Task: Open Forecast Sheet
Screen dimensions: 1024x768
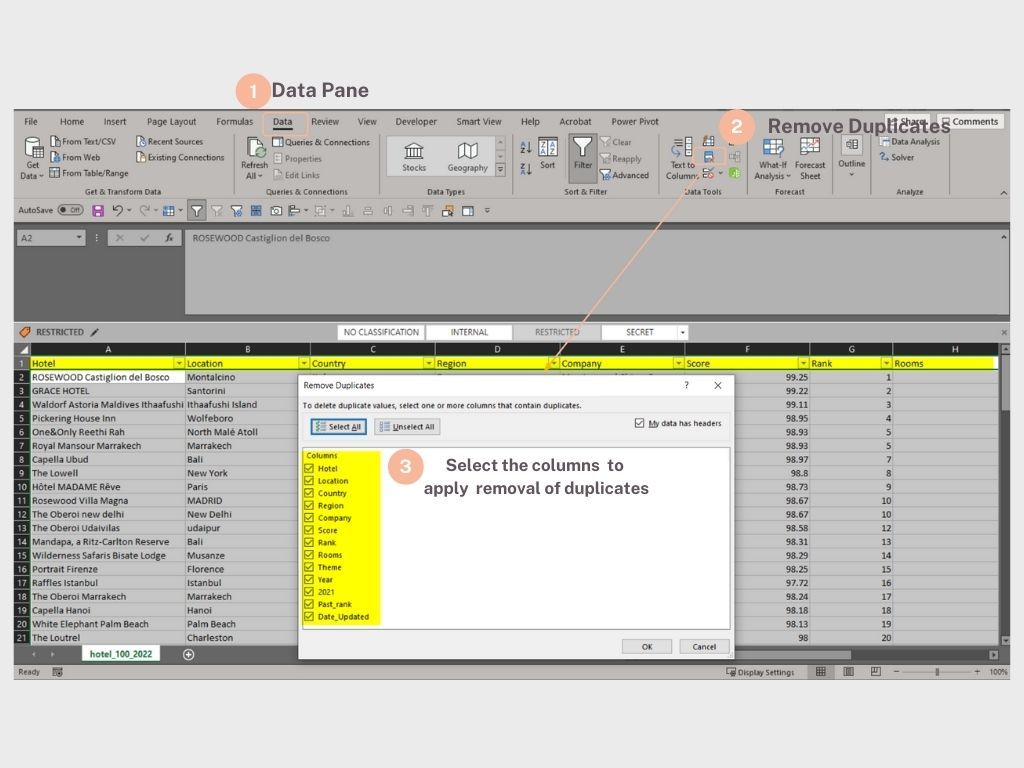Action: [x=810, y=159]
